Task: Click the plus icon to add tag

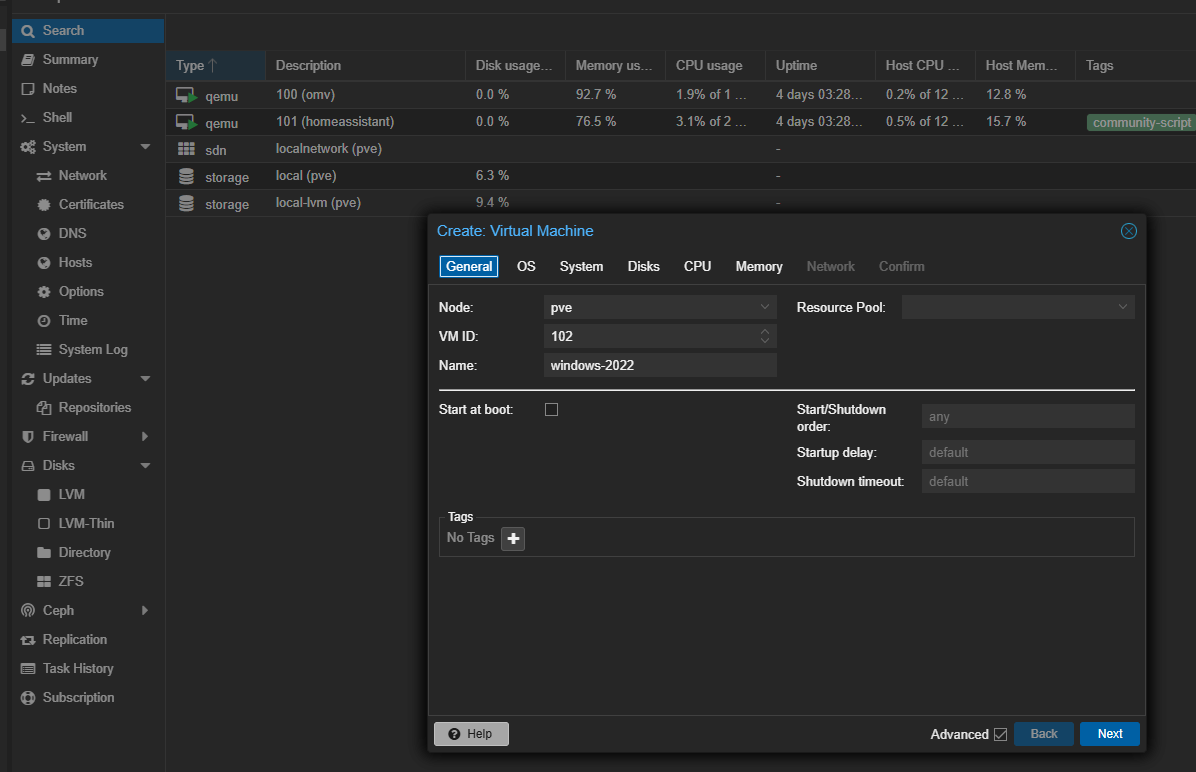Action: click(513, 539)
